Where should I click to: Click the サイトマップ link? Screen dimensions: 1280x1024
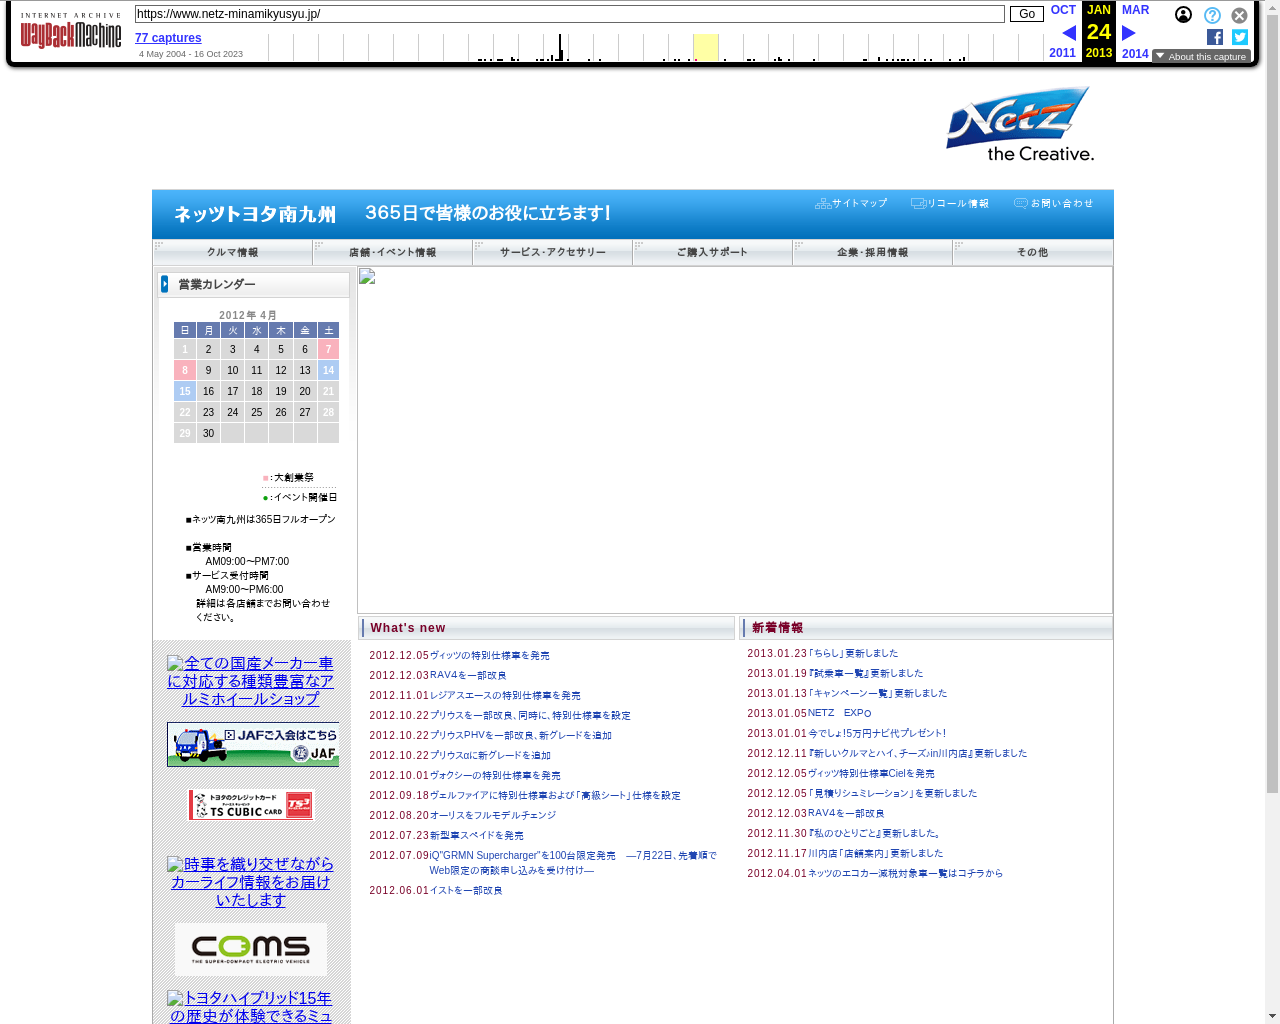(x=852, y=203)
